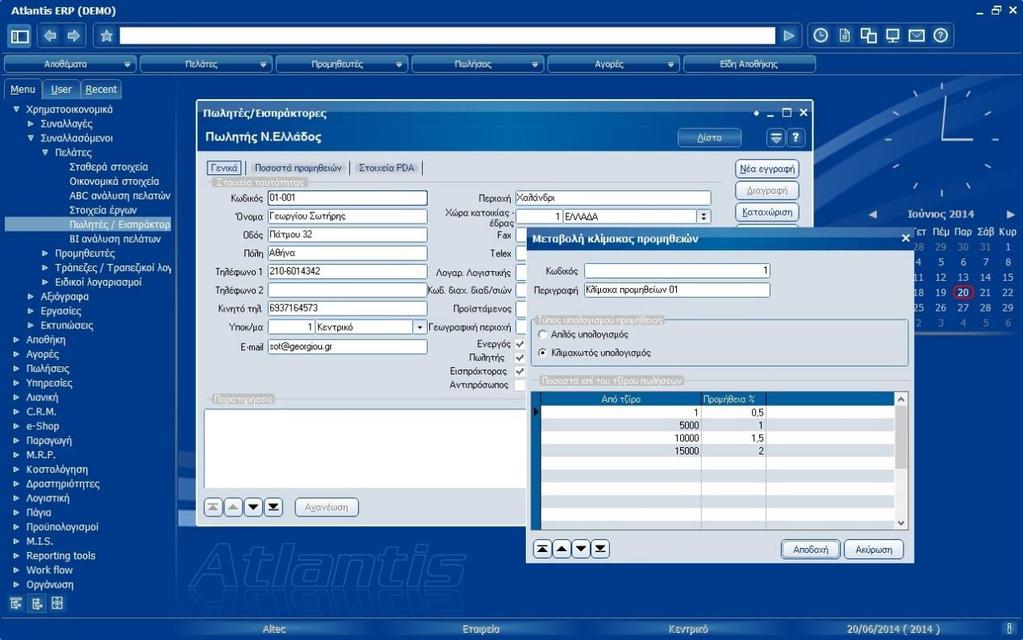Show next month in calendar

[1011, 214]
